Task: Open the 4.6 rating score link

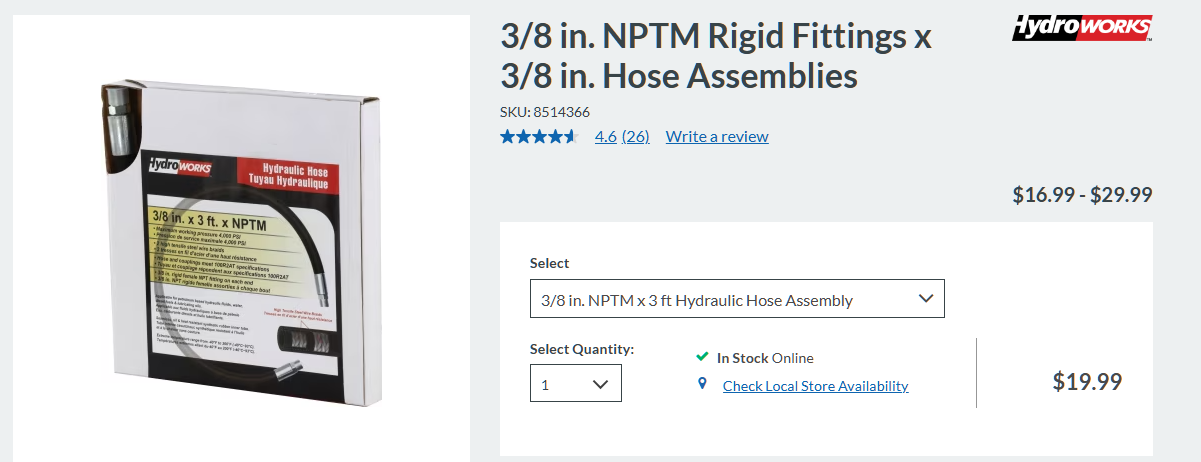Action: point(606,136)
